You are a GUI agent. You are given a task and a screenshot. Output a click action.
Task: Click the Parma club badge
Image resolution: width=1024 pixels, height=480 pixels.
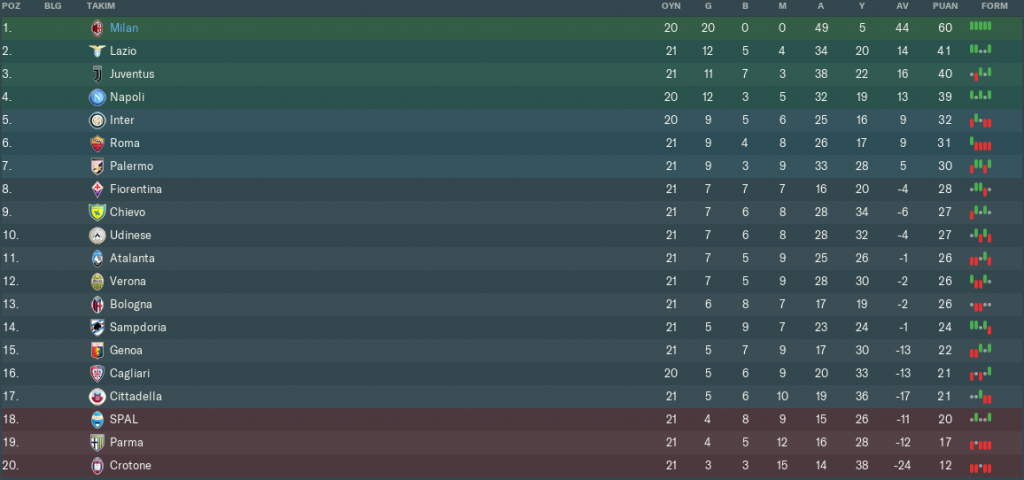(97, 442)
